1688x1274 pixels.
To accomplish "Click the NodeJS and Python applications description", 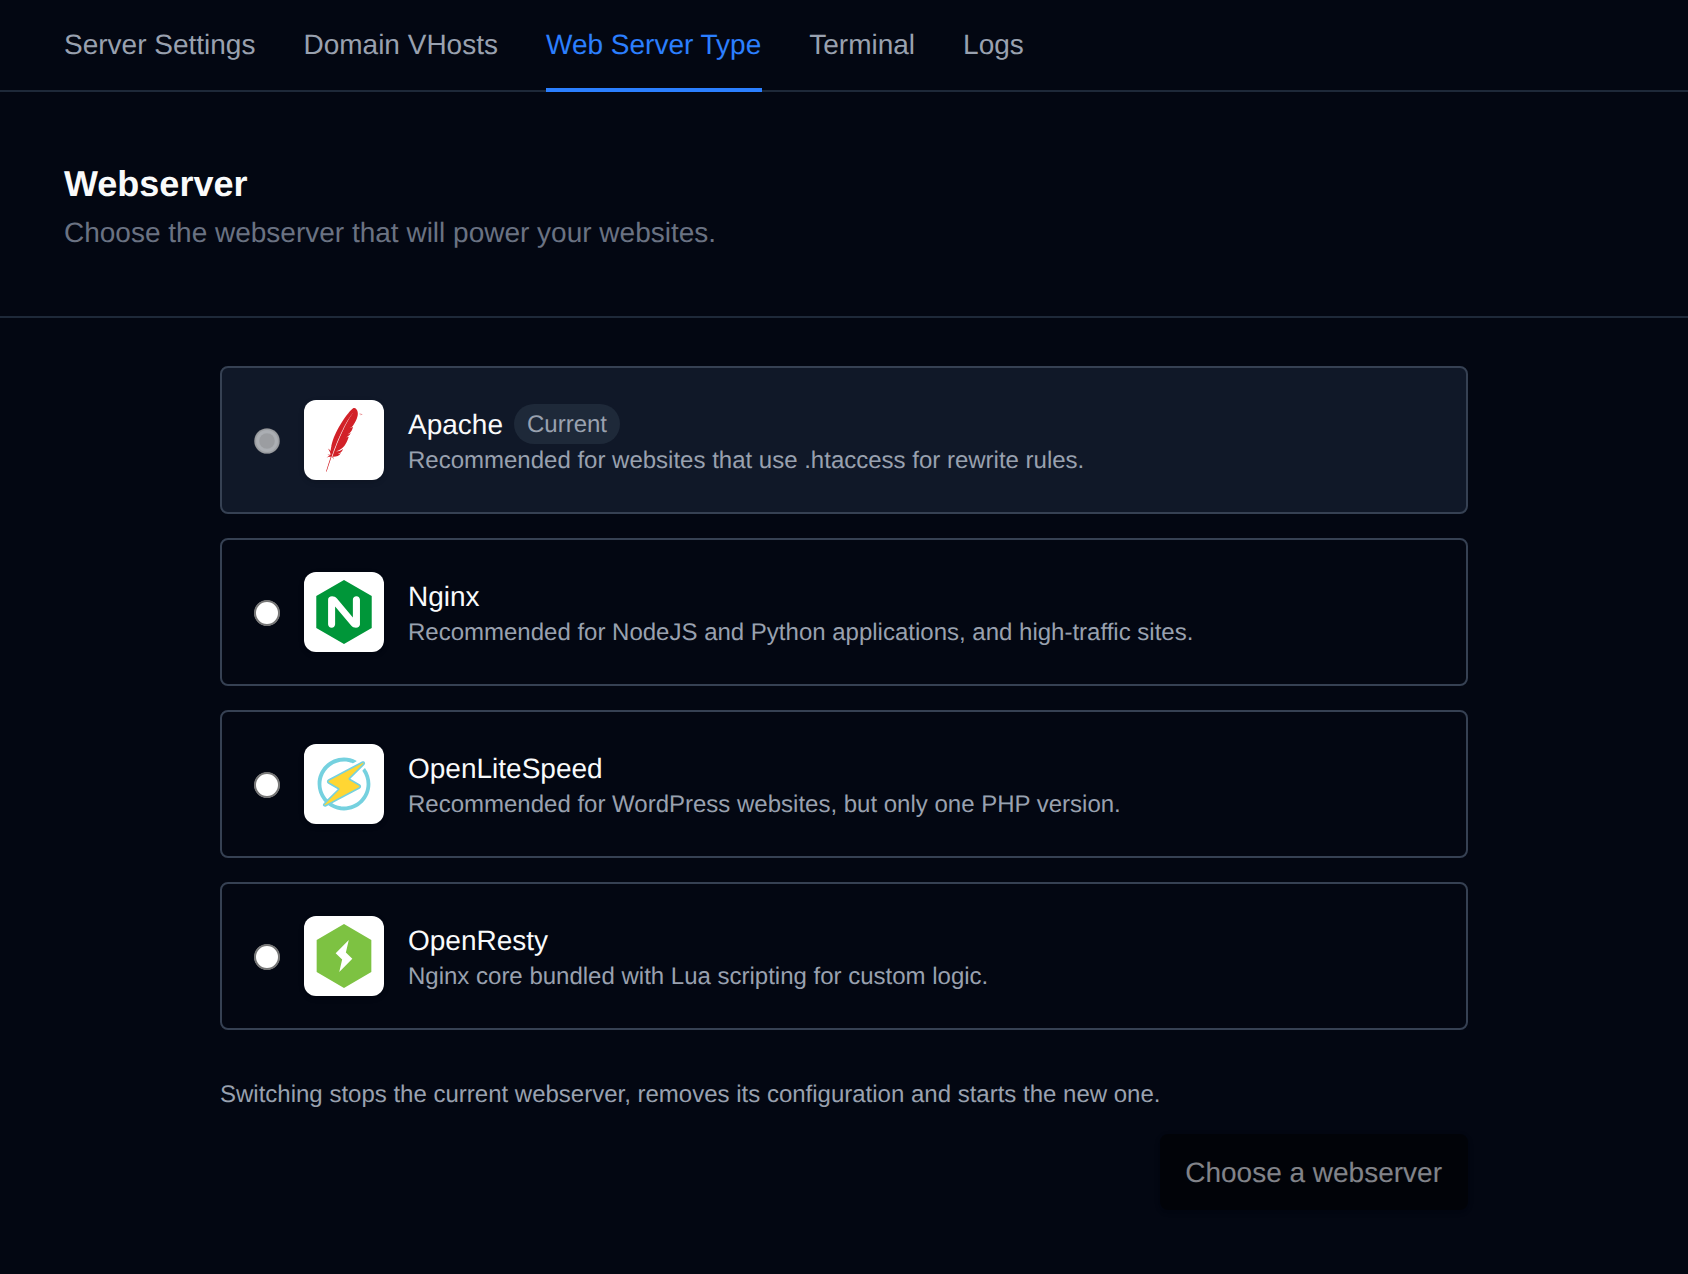I will (801, 632).
